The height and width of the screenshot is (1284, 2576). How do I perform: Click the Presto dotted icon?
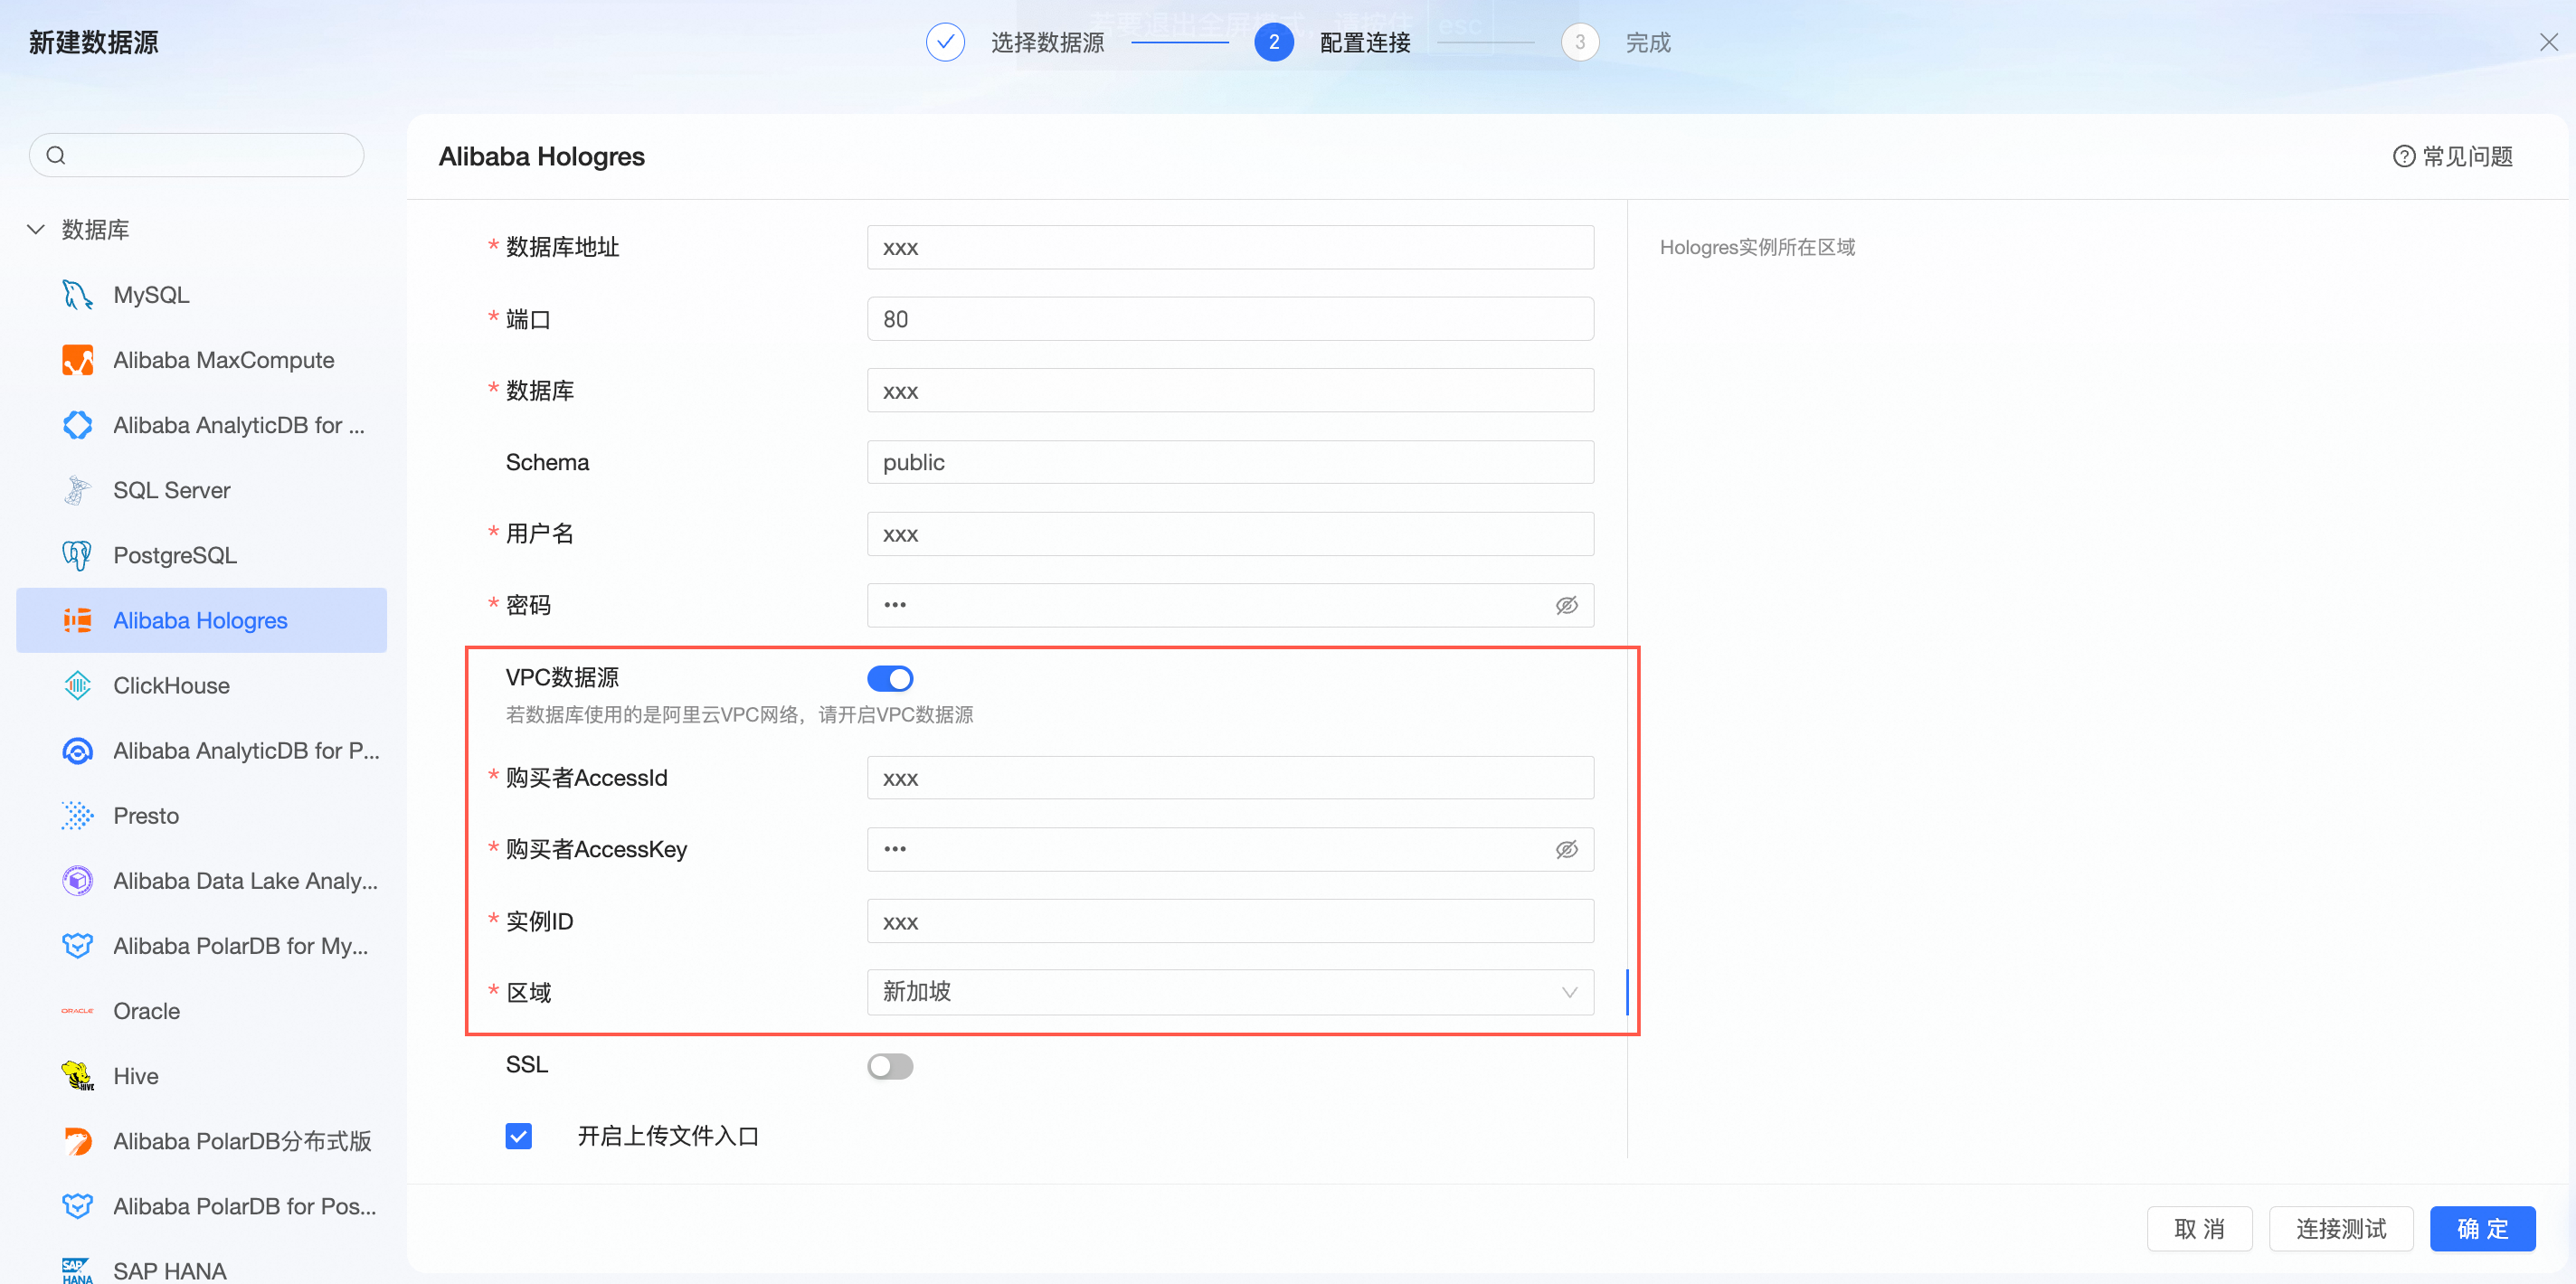[x=77, y=815]
